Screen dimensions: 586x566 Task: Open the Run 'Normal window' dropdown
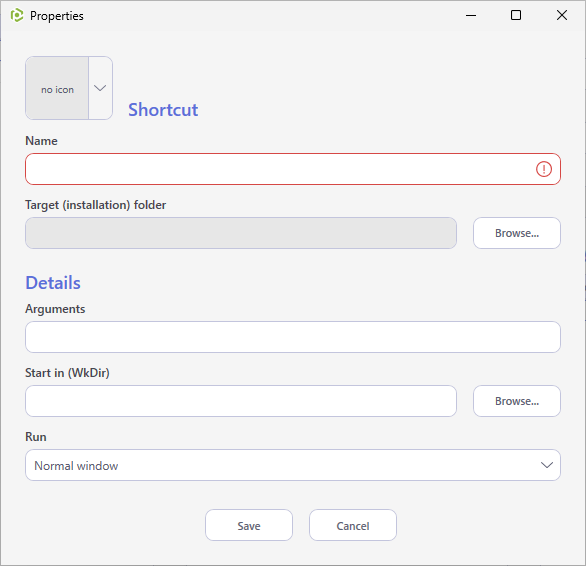point(293,465)
